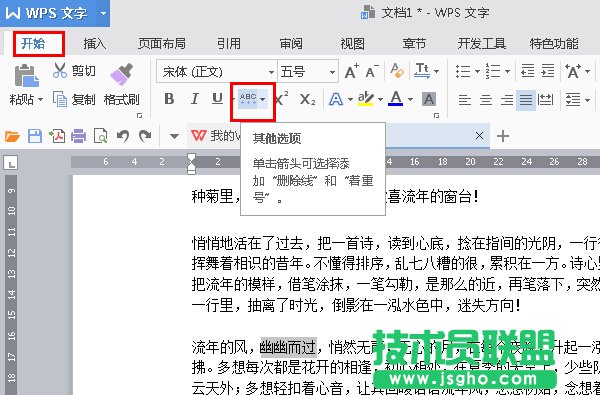Click the save disk icon
600x395 pixels.
(35, 136)
